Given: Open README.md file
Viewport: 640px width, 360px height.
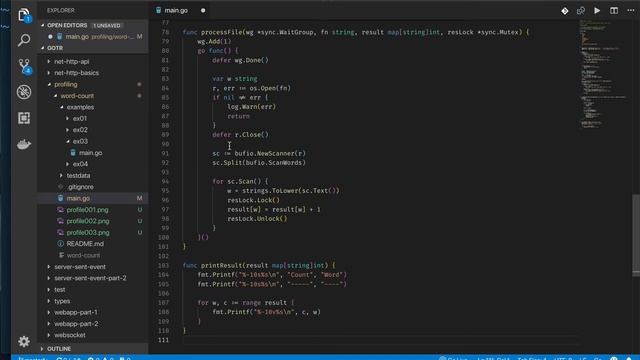Looking at the screenshot, I should pyautogui.click(x=85, y=244).
